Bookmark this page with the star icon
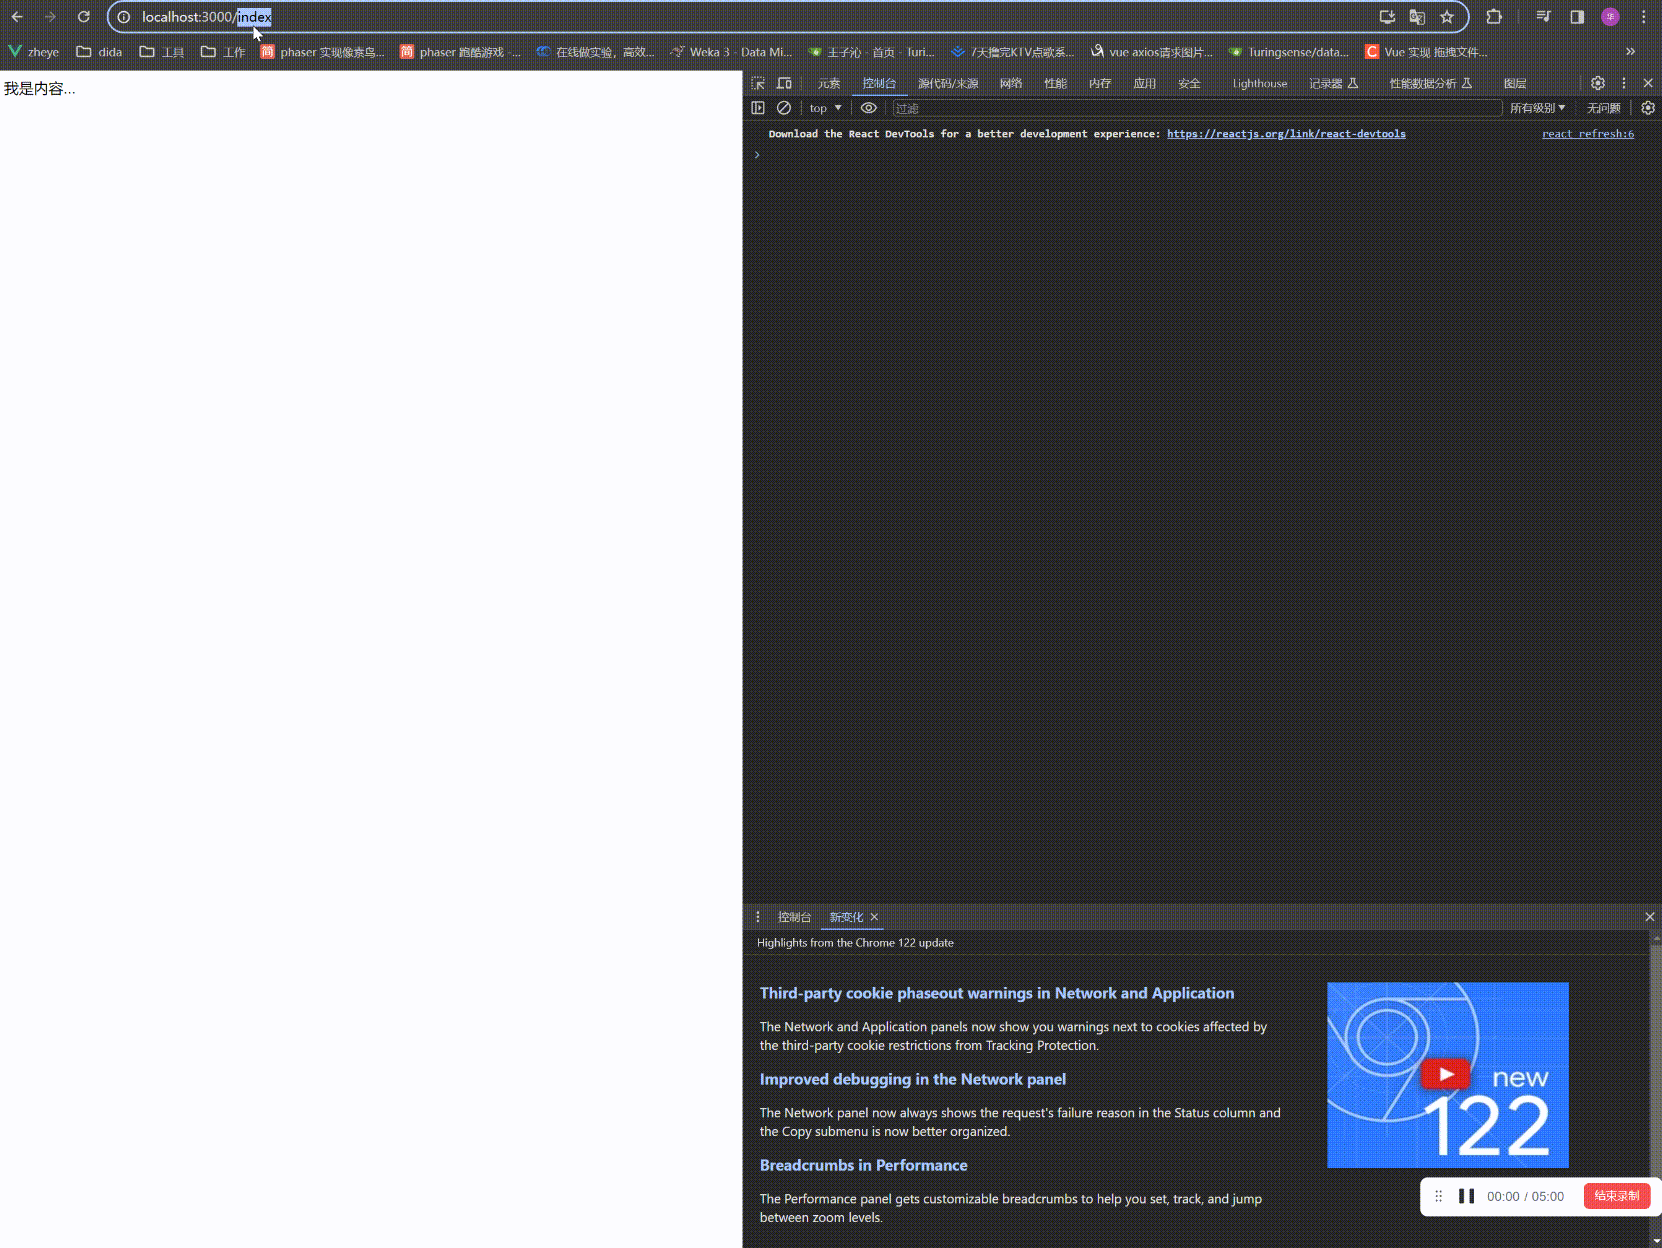This screenshot has width=1662, height=1248. (x=1447, y=17)
